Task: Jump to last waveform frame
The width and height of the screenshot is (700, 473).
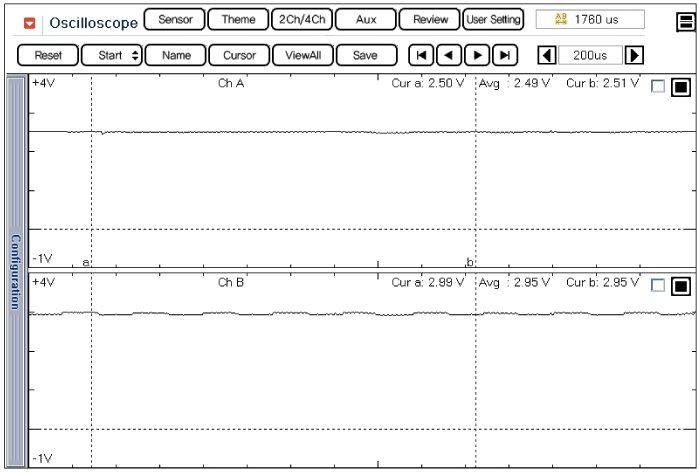Action: click(x=506, y=55)
